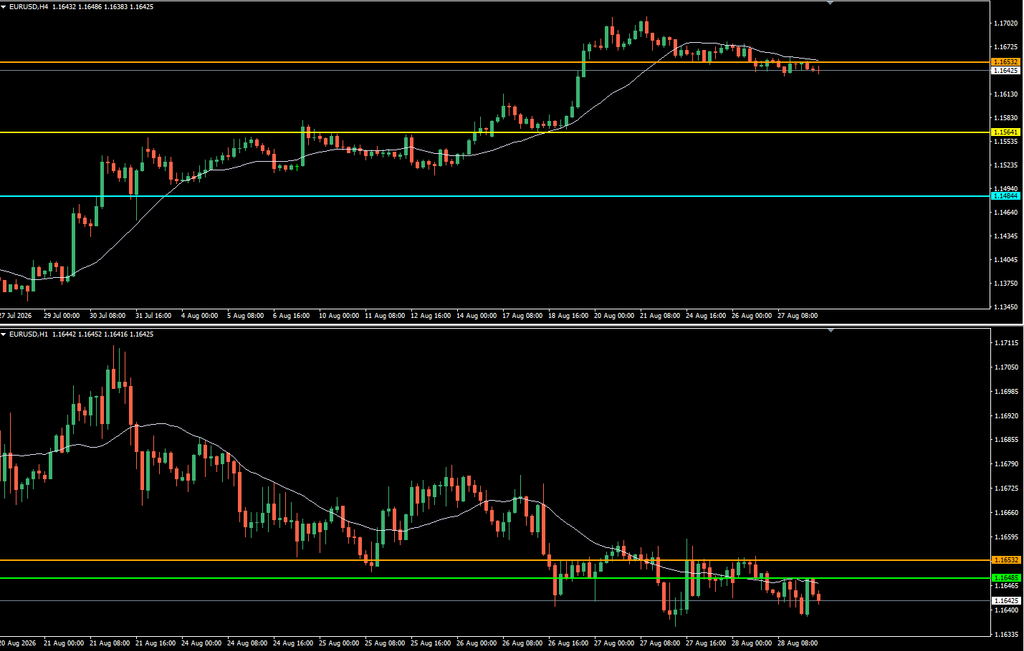Click the chart shift marker on H4 chart
Viewport: 1024px width, 651px height.
click(x=830, y=3)
